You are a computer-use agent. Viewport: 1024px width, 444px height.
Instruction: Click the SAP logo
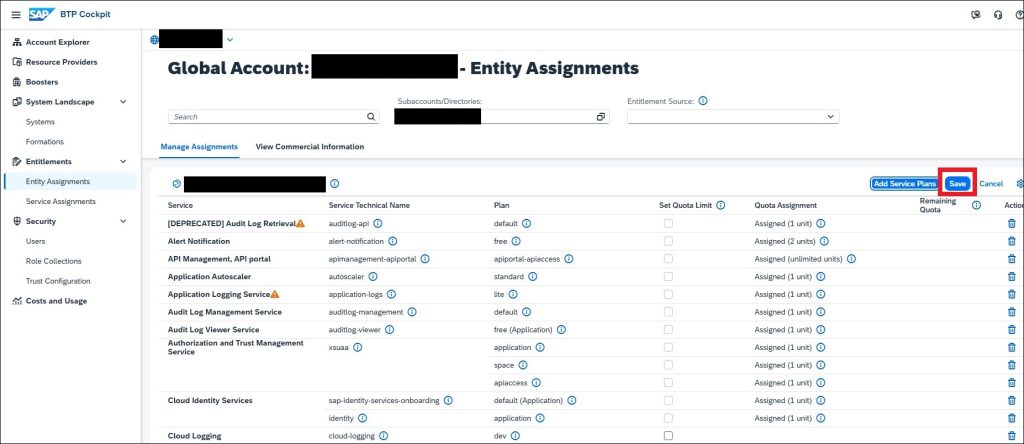42,14
